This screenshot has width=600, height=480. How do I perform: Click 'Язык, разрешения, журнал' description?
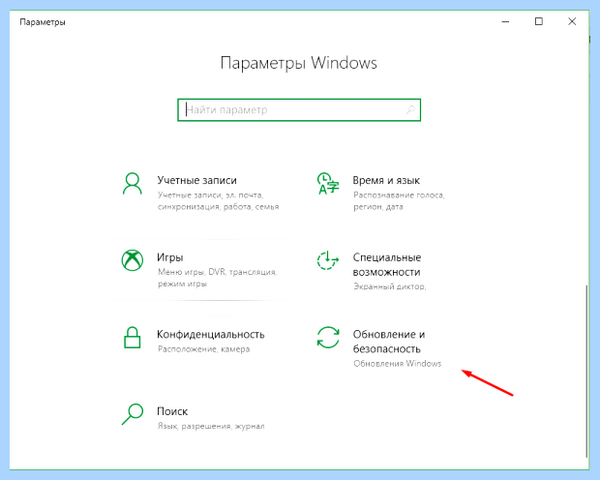211,426
